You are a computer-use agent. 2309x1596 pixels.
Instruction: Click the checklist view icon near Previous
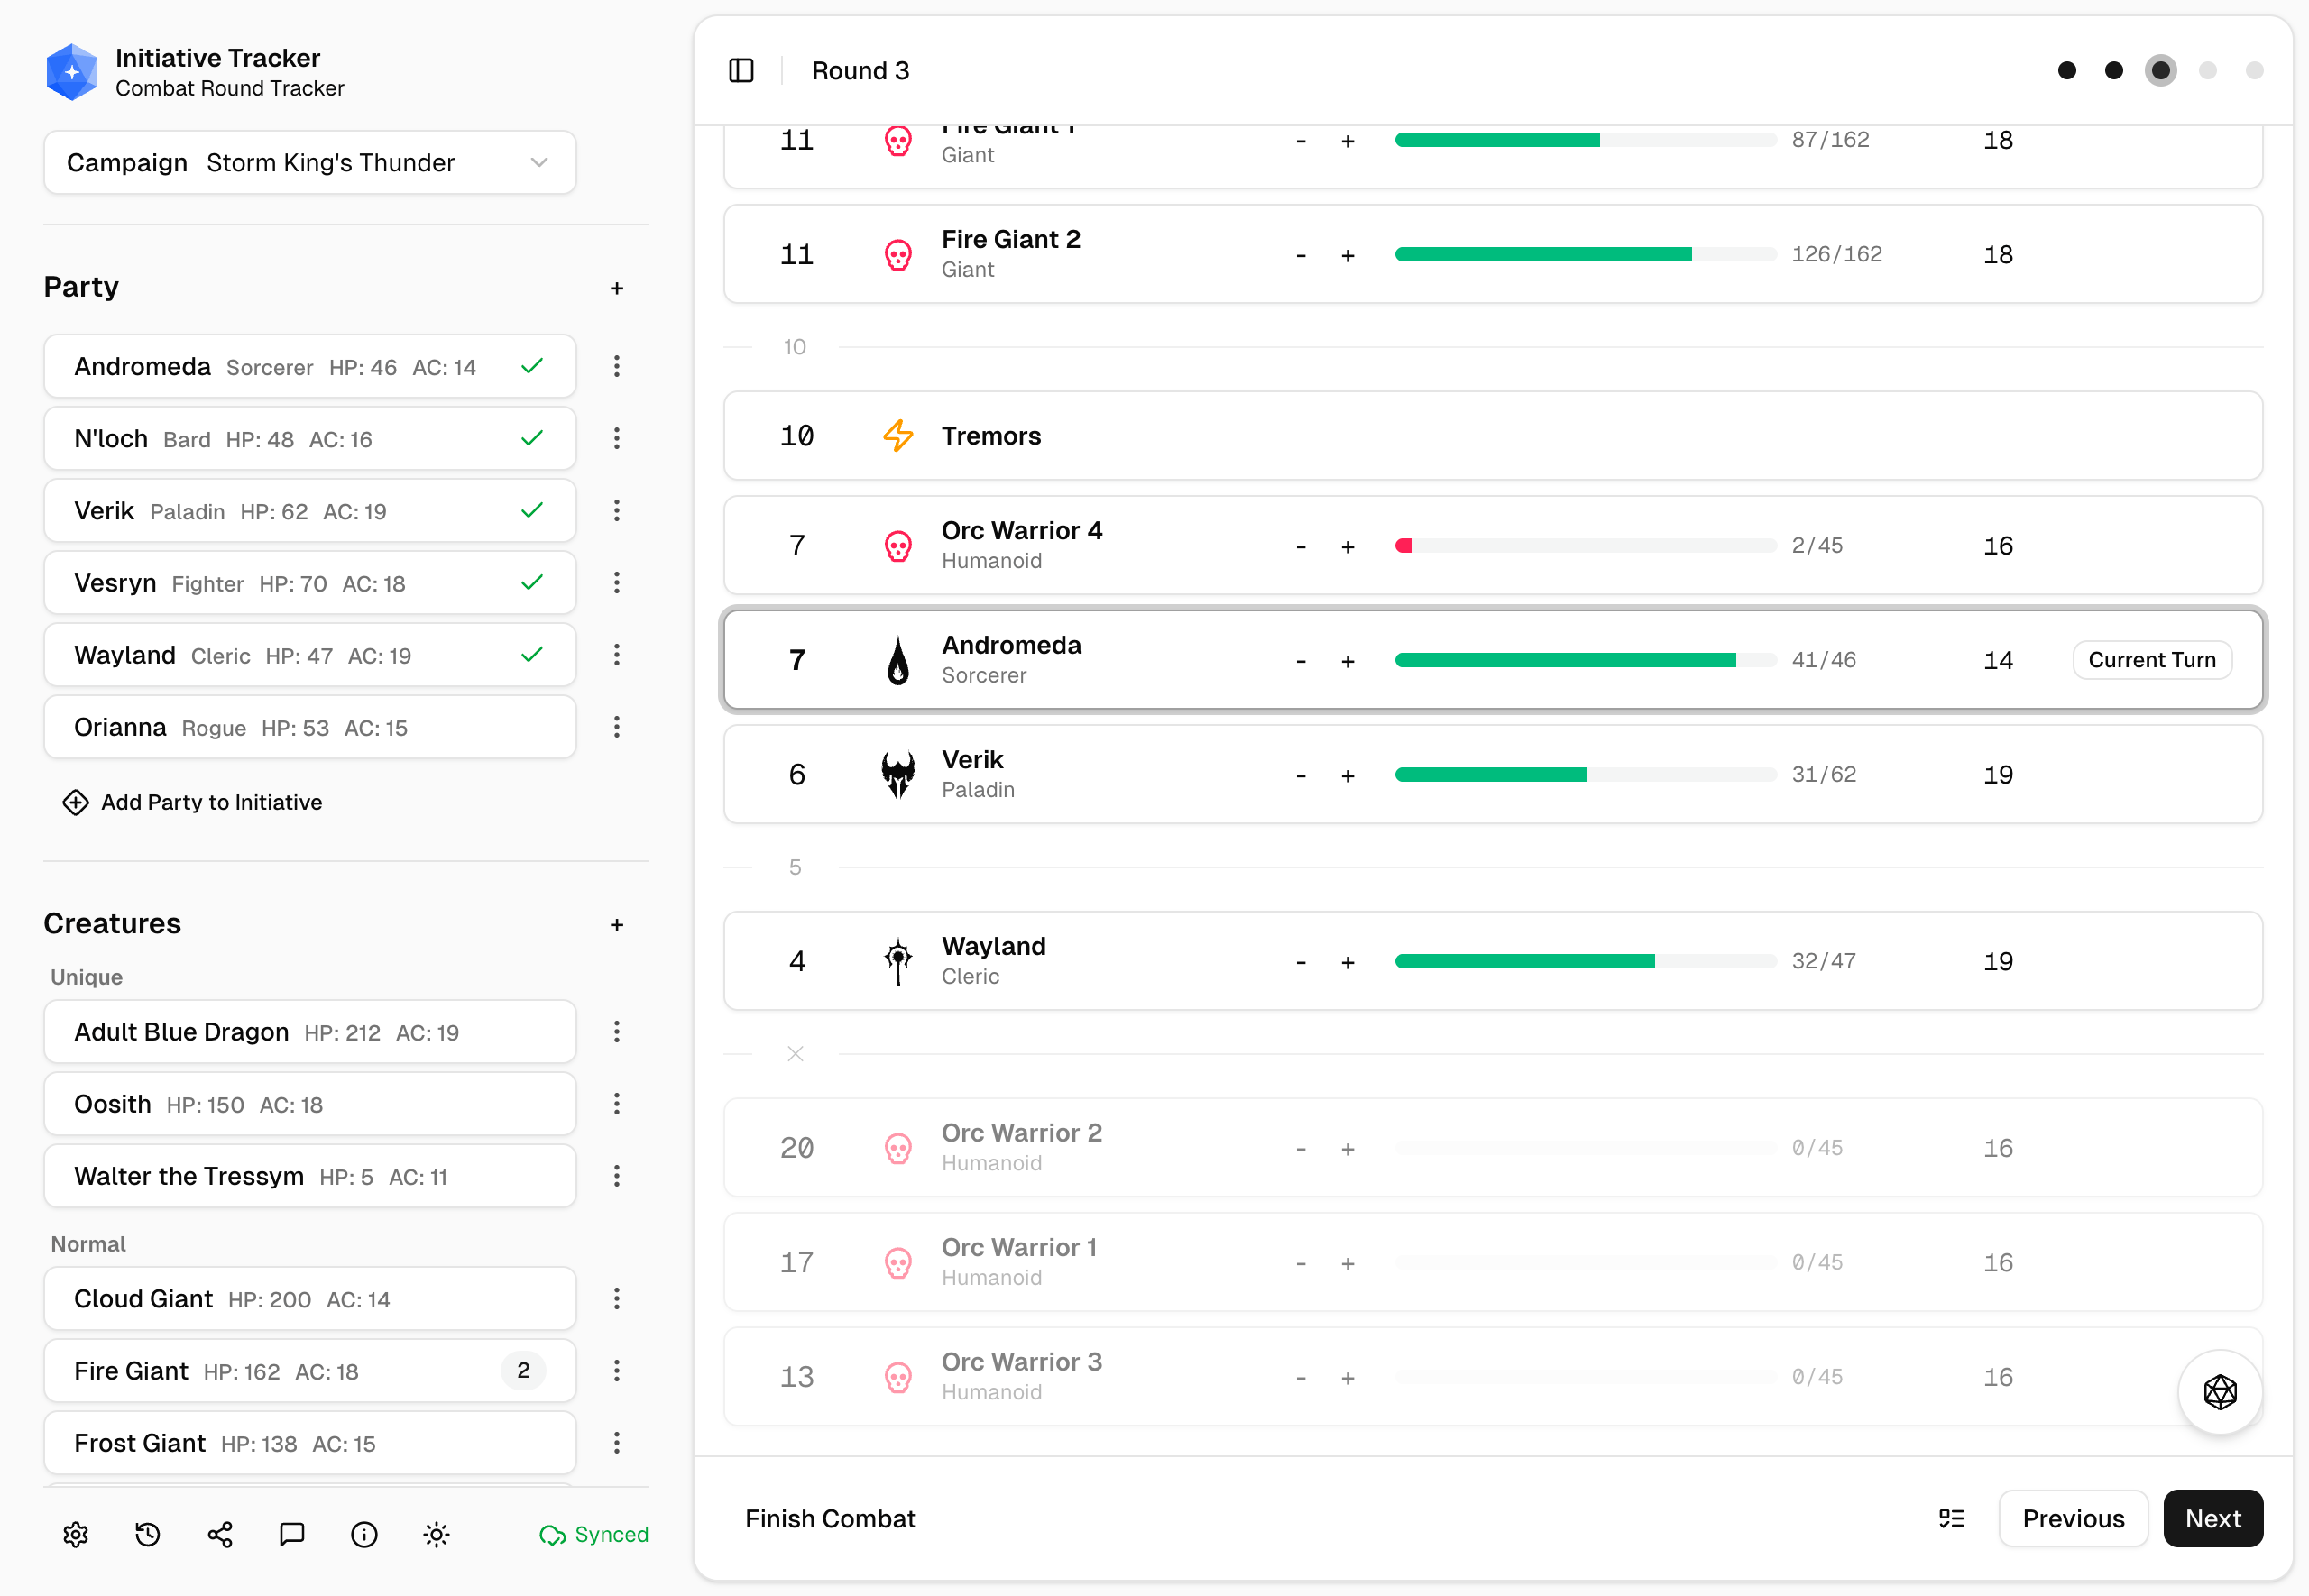pos(1951,1518)
